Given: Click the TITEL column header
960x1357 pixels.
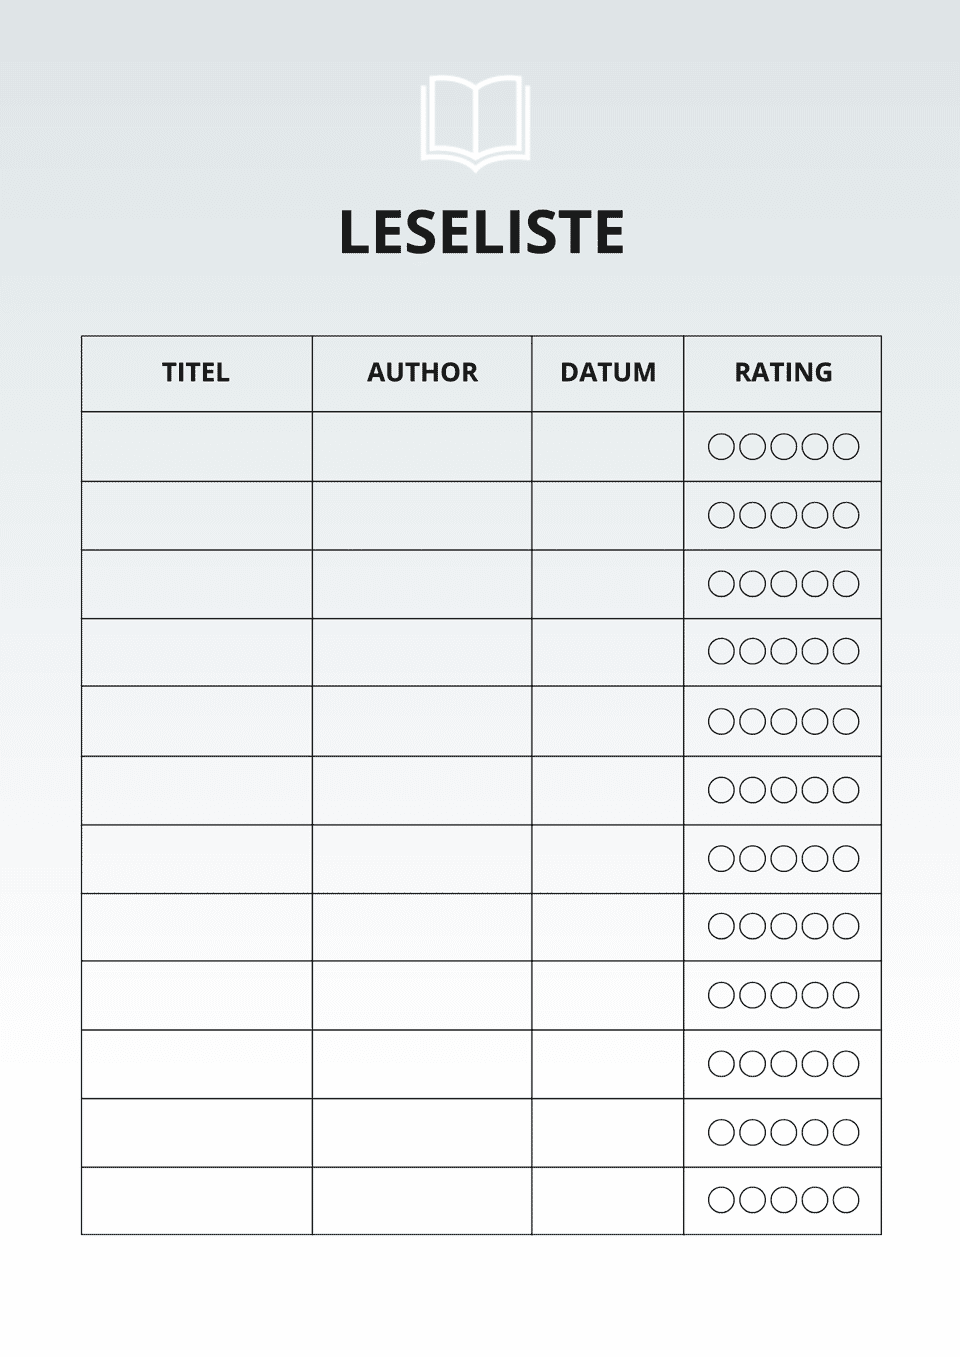Looking at the screenshot, I should click(x=196, y=373).
